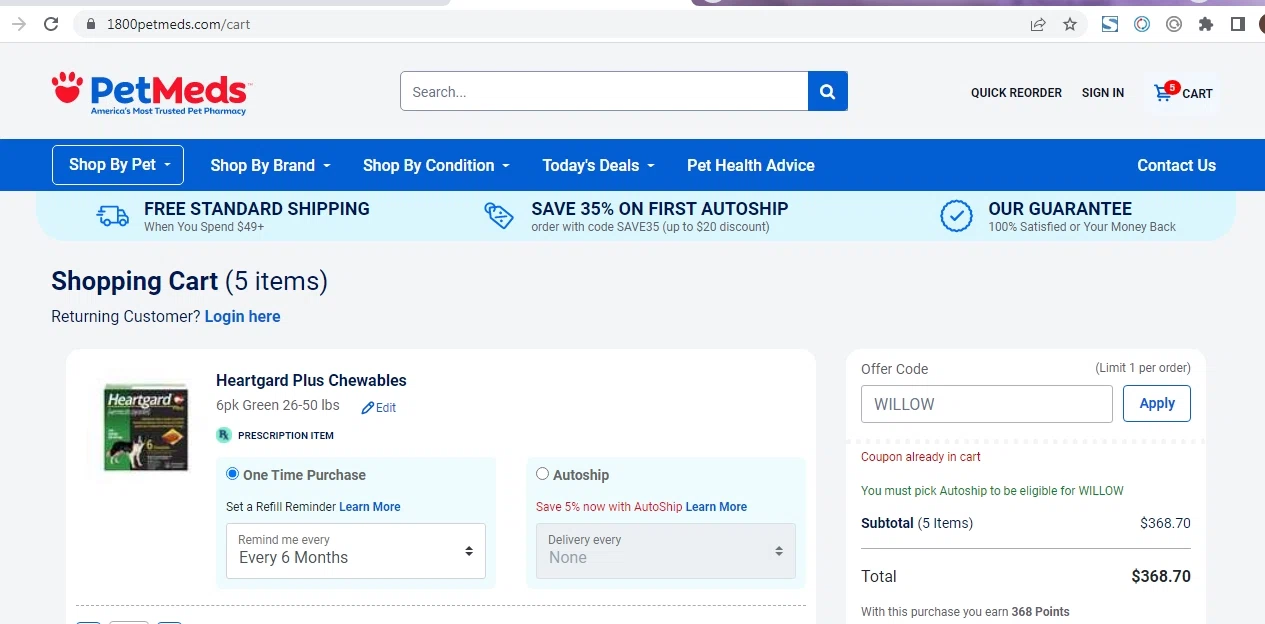Viewport: 1265px width, 624px height.
Task: Click SAVE 35% ON FIRST AUTOSHIP text
Action: (x=660, y=209)
